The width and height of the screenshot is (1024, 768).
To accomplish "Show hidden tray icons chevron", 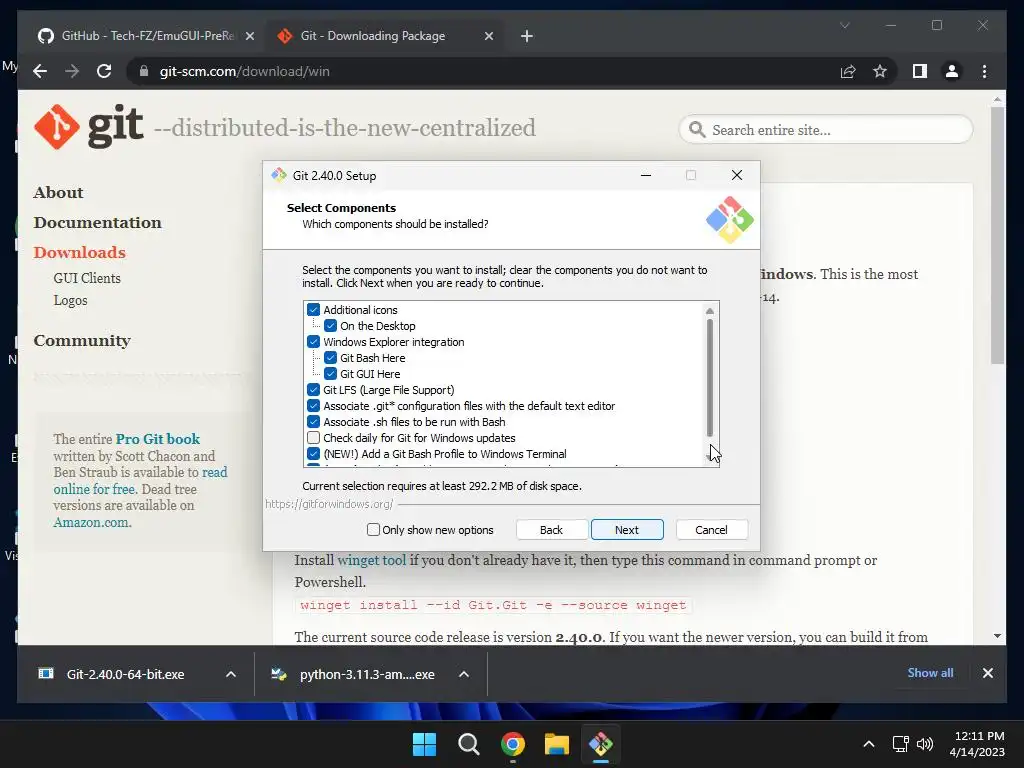I will pyautogui.click(x=869, y=744).
